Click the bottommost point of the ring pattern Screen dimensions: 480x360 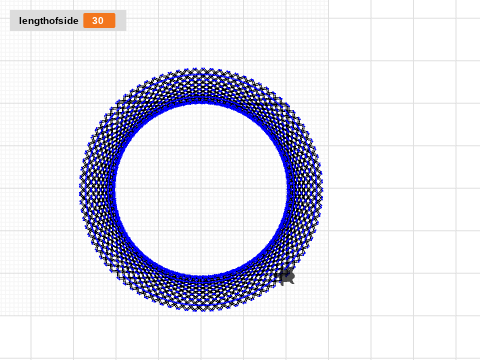point(201,310)
